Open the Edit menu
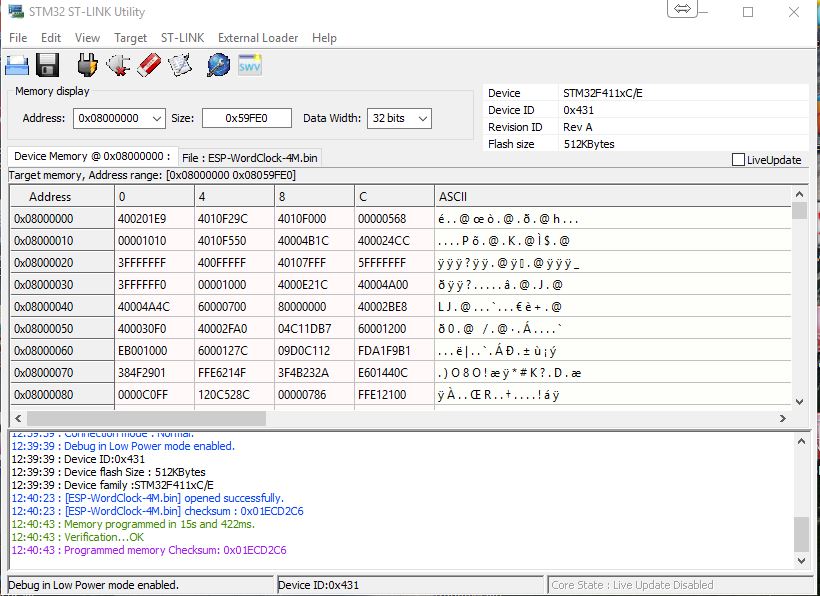The height and width of the screenshot is (596, 820). [x=51, y=38]
